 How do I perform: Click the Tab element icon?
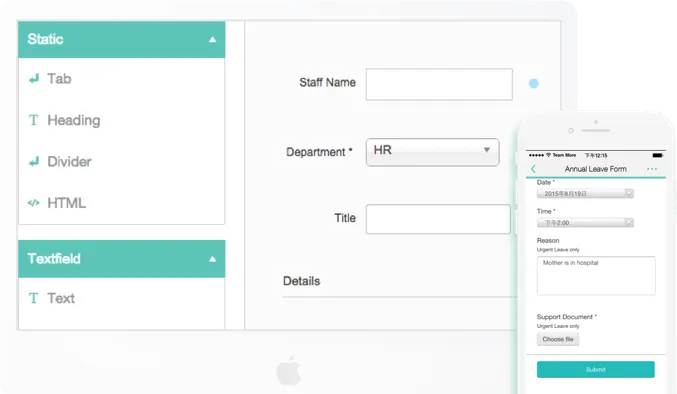[34, 79]
